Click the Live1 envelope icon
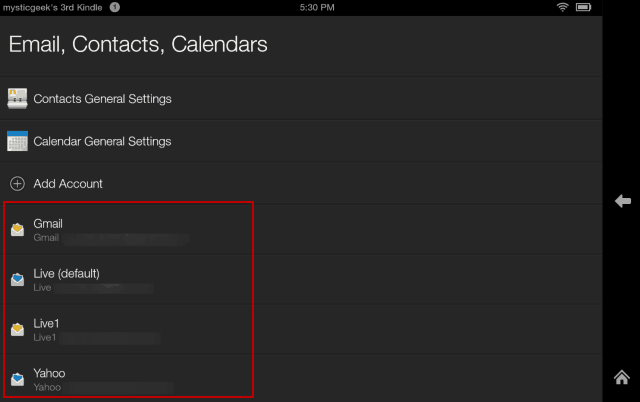Viewport: 640px width, 402px height. [x=17, y=329]
